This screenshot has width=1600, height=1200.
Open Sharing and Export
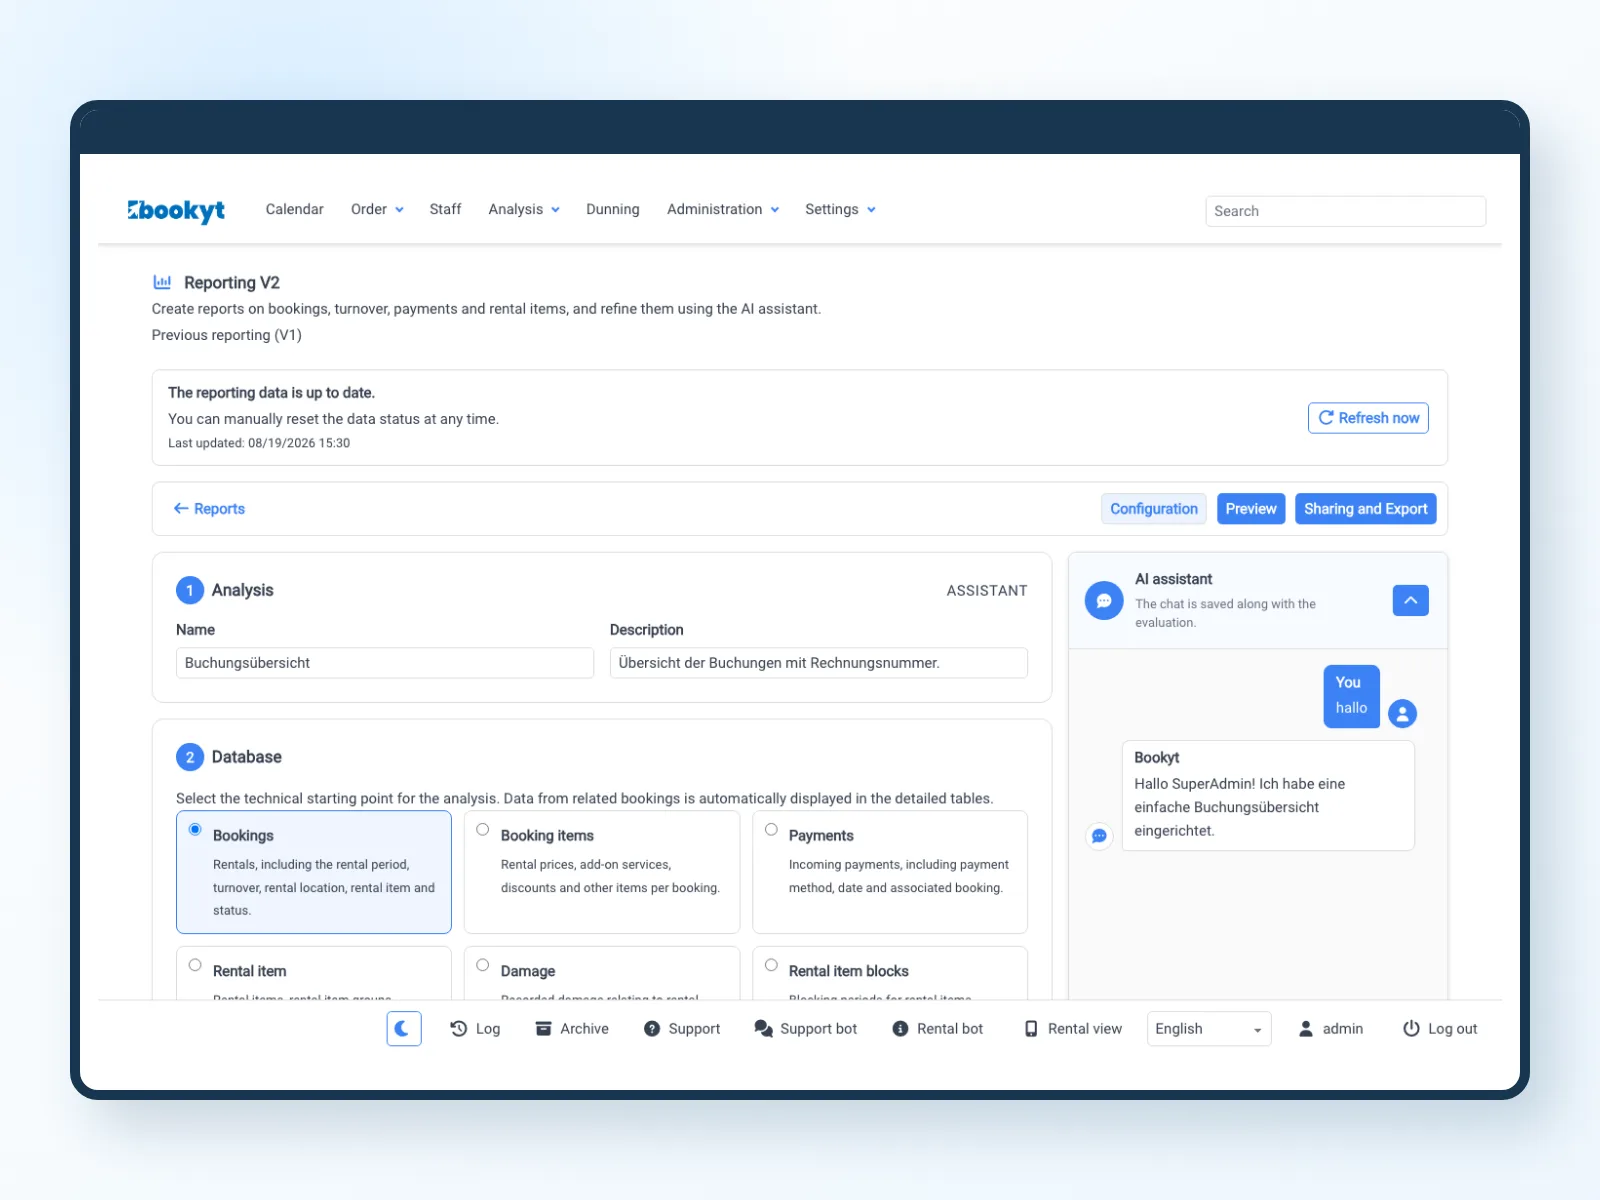pyautogui.click(x=1366, y=509)
